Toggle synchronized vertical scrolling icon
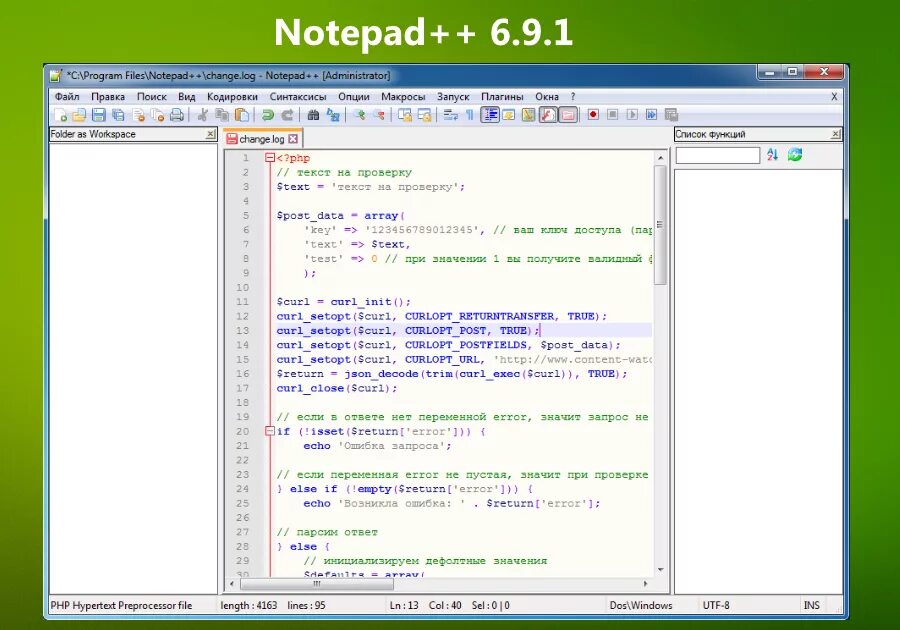The image size is (900, 630). click(x=405, y=115)
